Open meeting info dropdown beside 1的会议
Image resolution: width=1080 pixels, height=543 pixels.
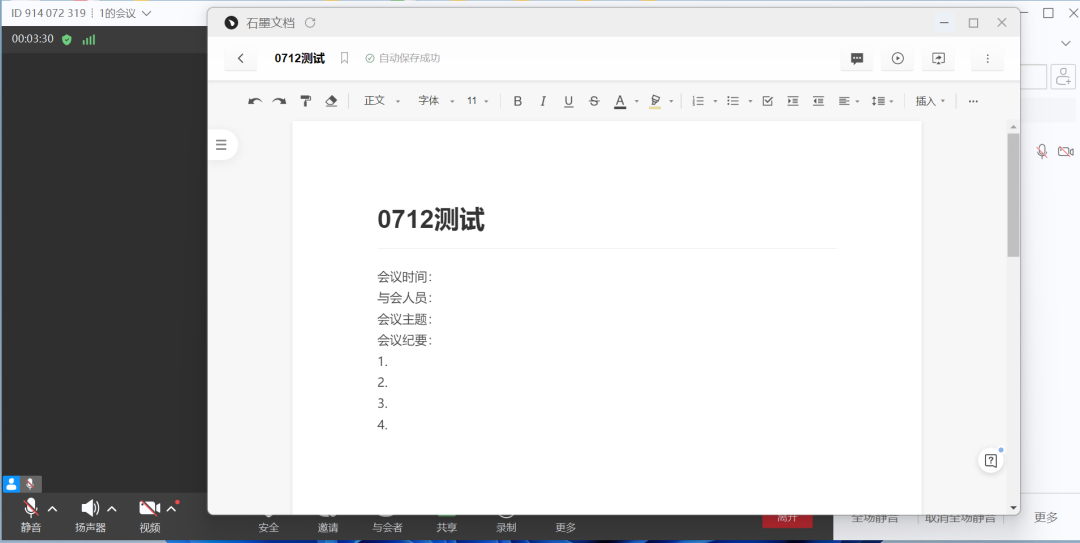coord(145,13)
